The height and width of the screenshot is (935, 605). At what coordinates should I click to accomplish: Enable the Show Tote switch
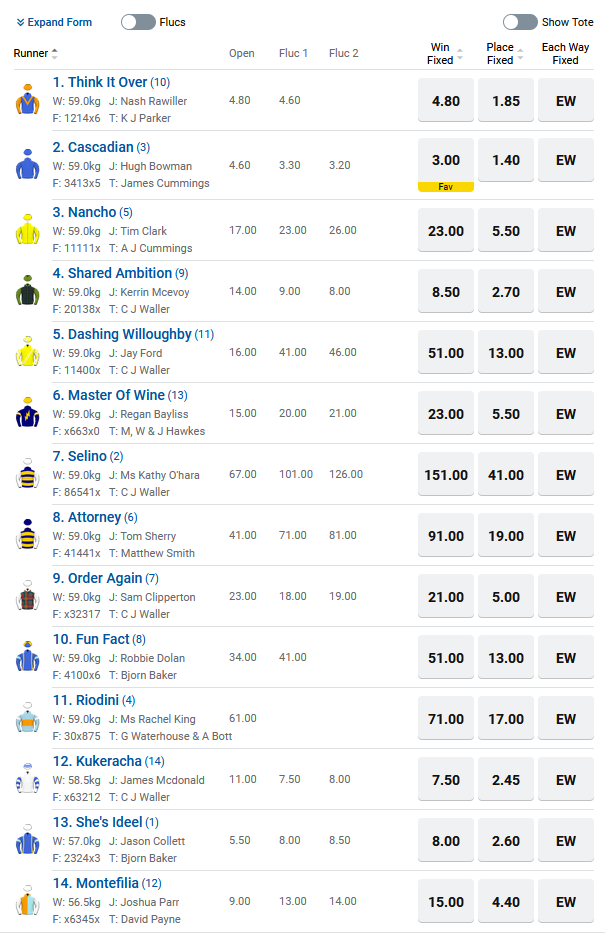click(520, 22)
